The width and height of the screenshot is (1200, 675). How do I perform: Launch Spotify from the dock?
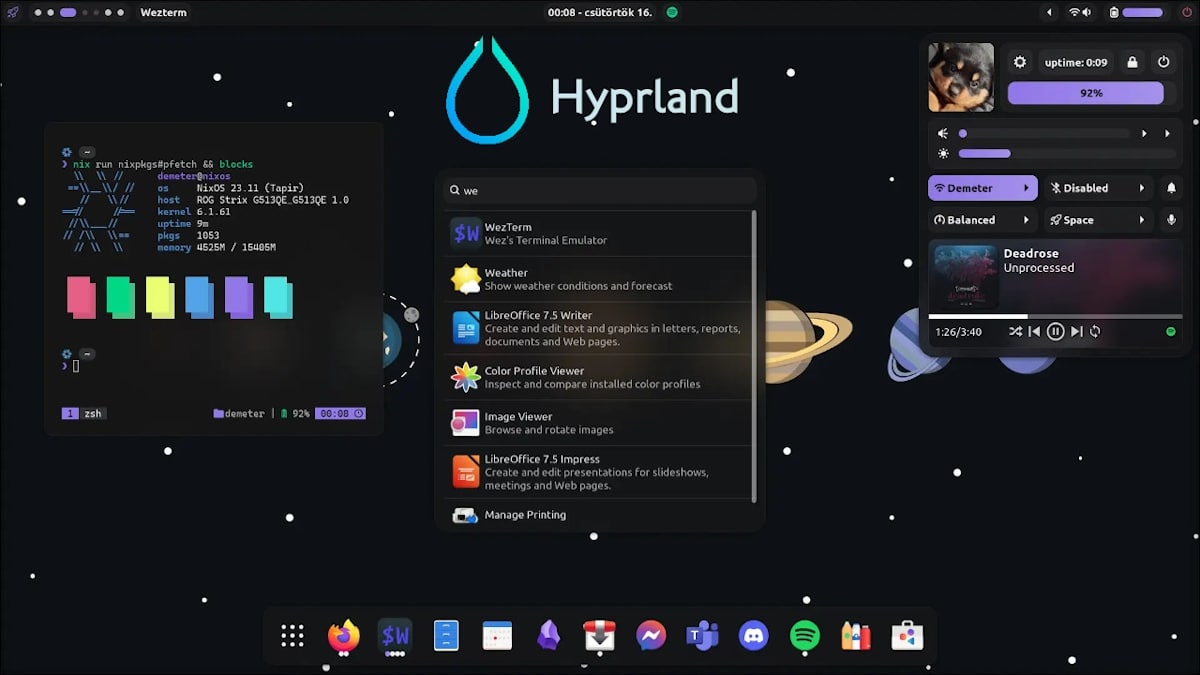[804, 635]
